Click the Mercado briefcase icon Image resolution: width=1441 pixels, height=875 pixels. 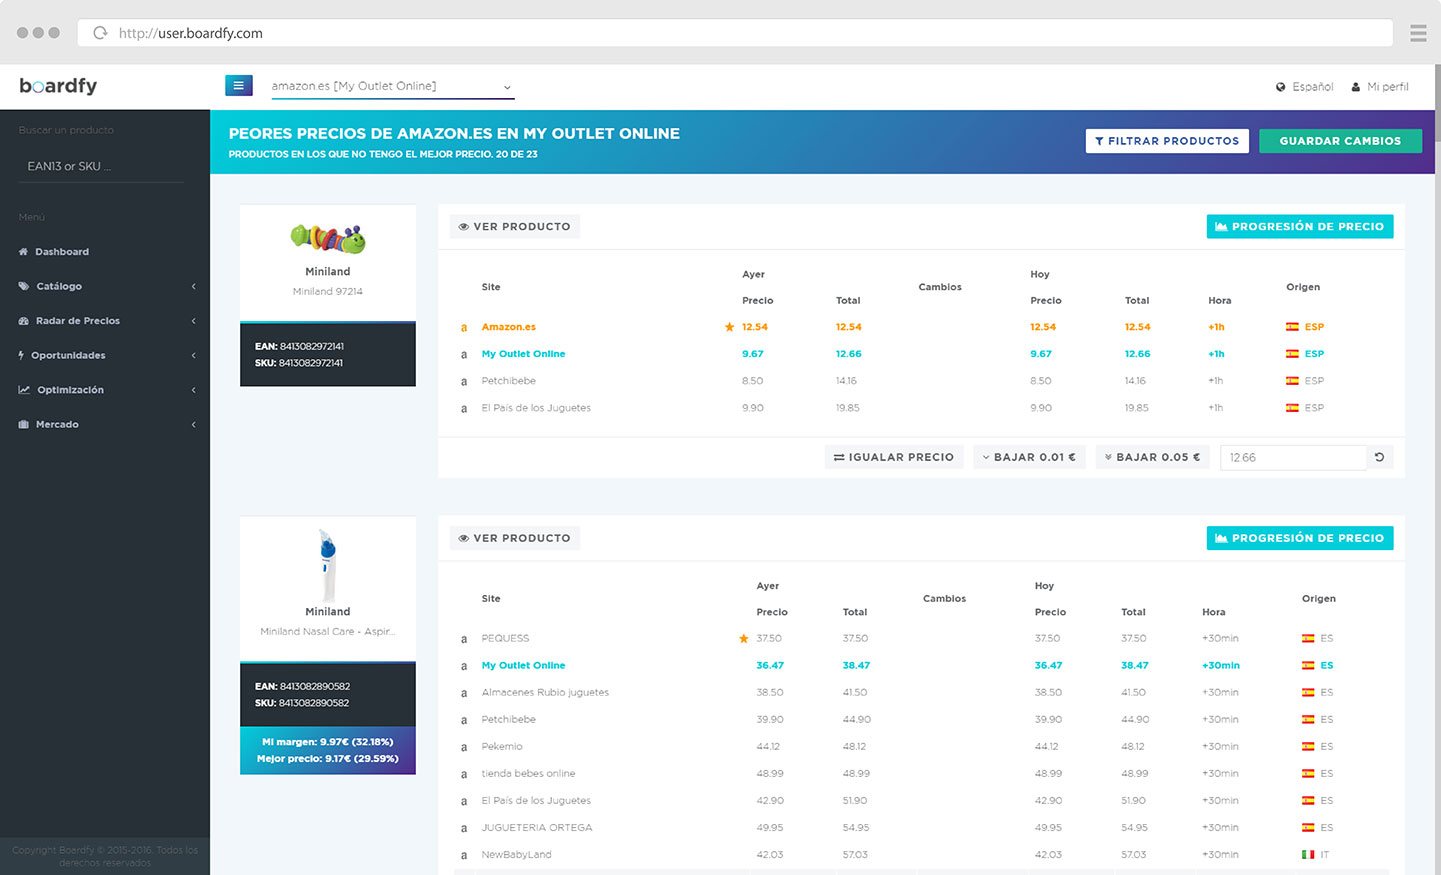pos(23,424)
